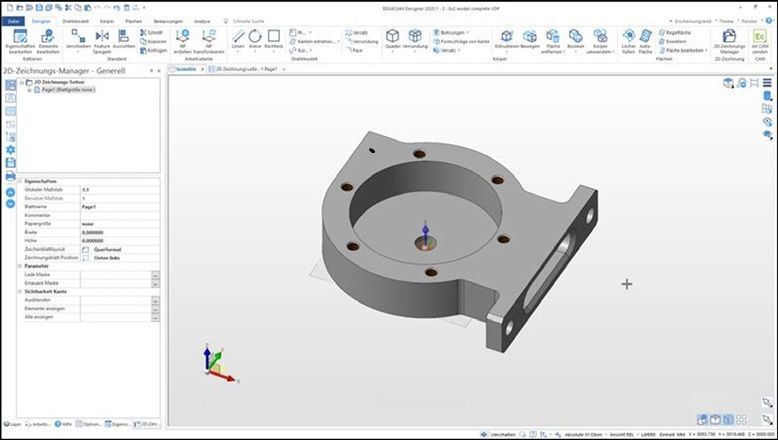778x440 pixels.
Task: Click the Boolean tool
Action: tap(576, 40)
